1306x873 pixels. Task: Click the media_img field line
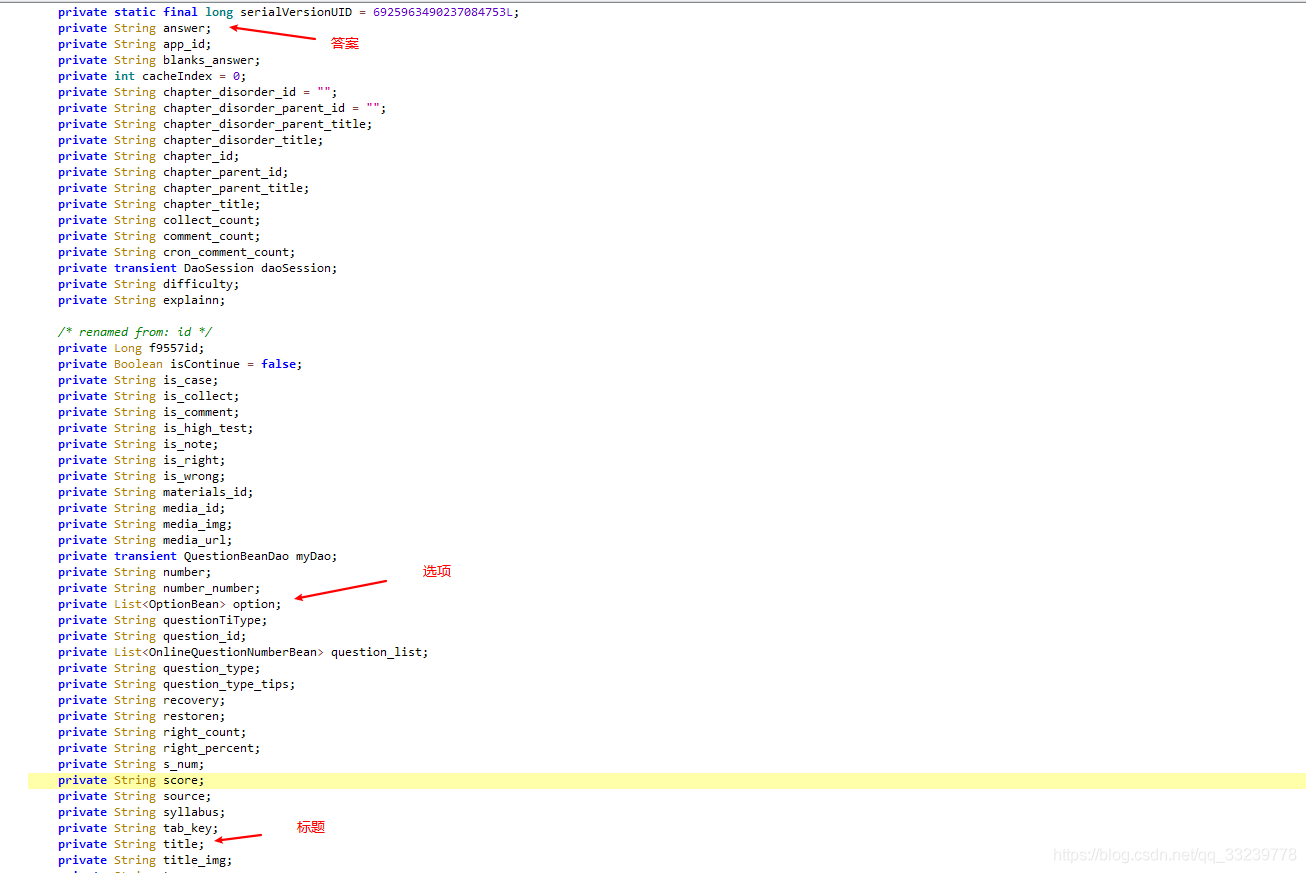point(145,524)
